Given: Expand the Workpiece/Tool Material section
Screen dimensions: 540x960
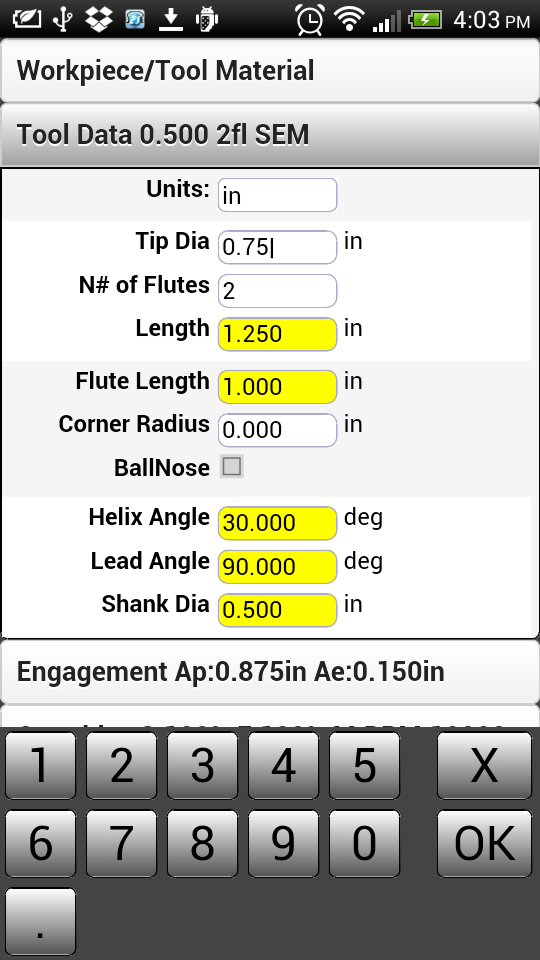Looking at the screenshot, I should click(270, 70).
